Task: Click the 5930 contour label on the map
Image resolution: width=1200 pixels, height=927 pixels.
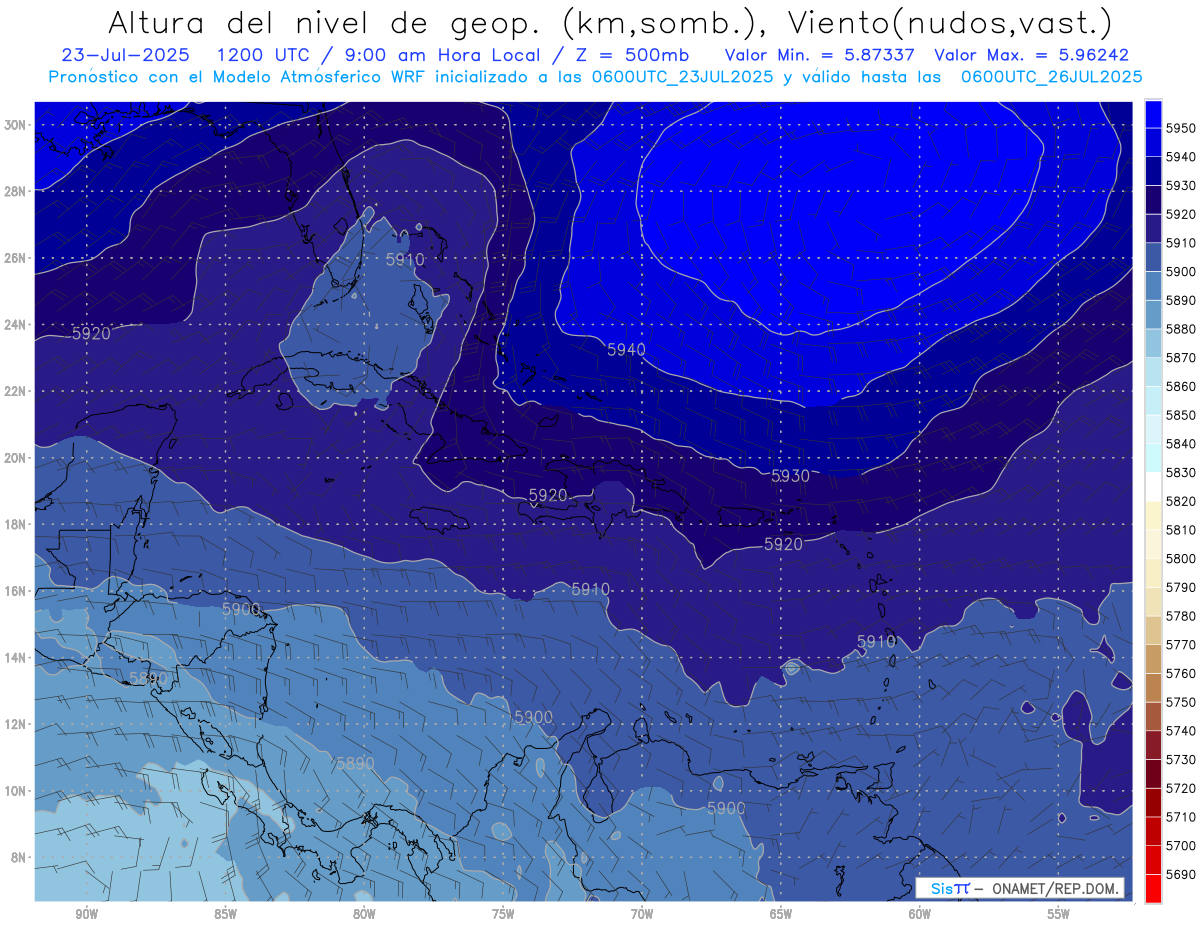Action: [790, 476]
